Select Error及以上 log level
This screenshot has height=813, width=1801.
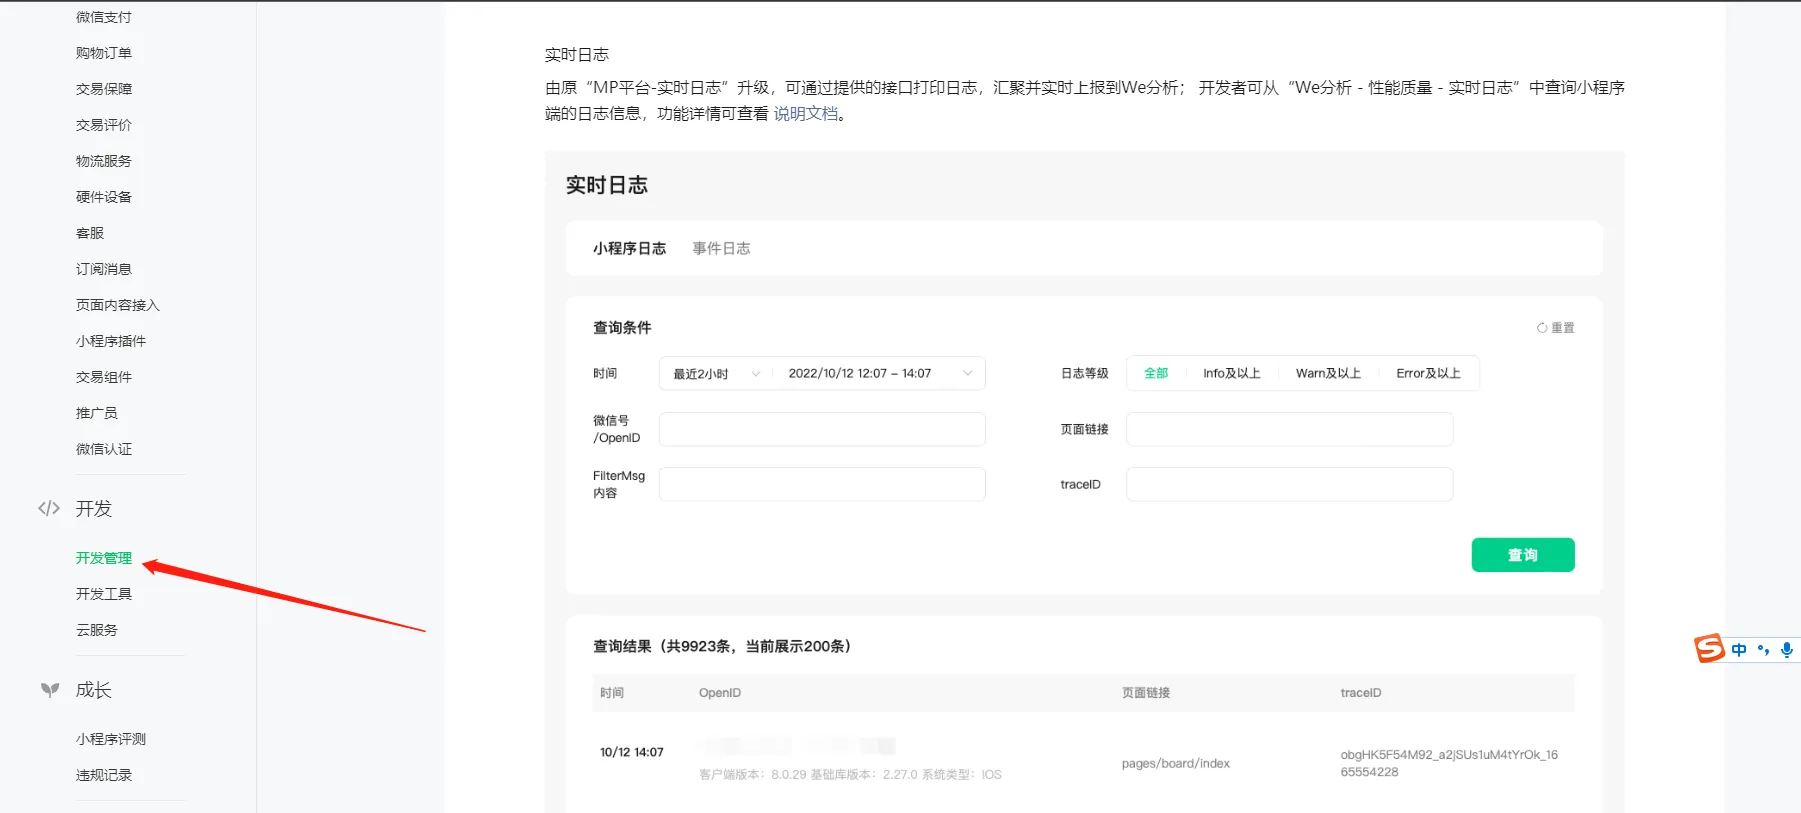point(1428,373)
